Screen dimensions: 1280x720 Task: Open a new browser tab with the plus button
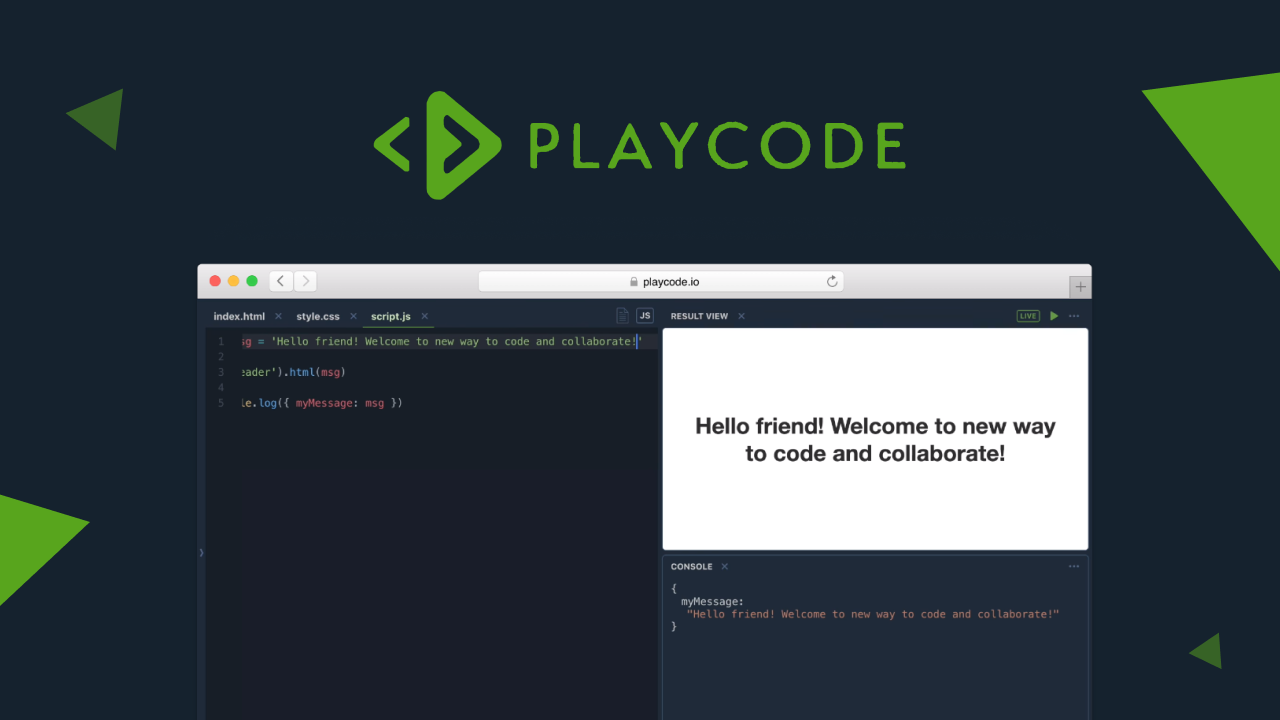click(x=1080, y=286)
